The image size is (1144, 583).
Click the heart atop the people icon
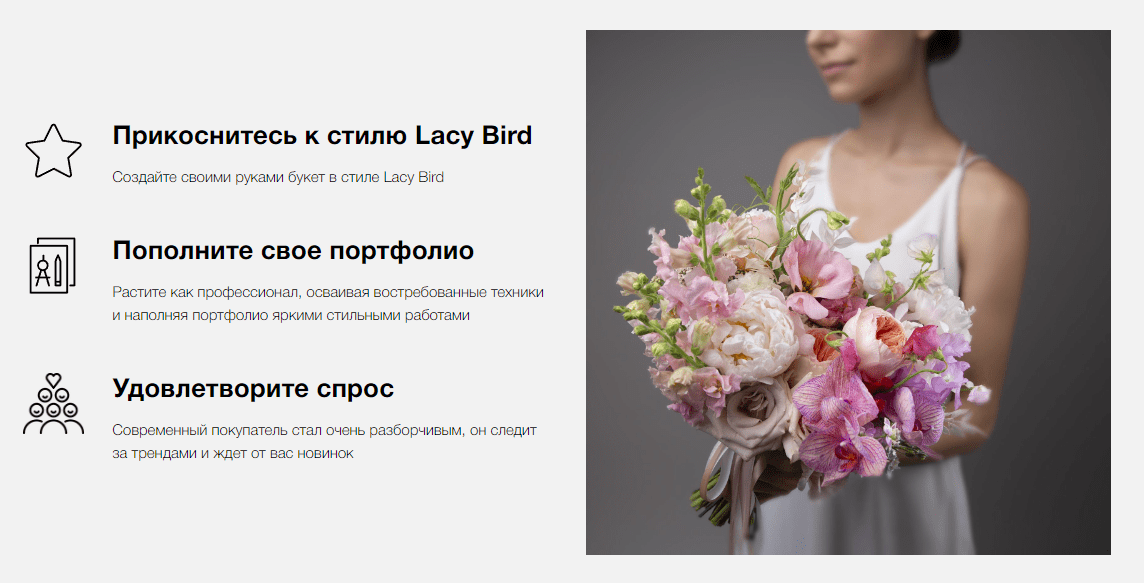53,380
